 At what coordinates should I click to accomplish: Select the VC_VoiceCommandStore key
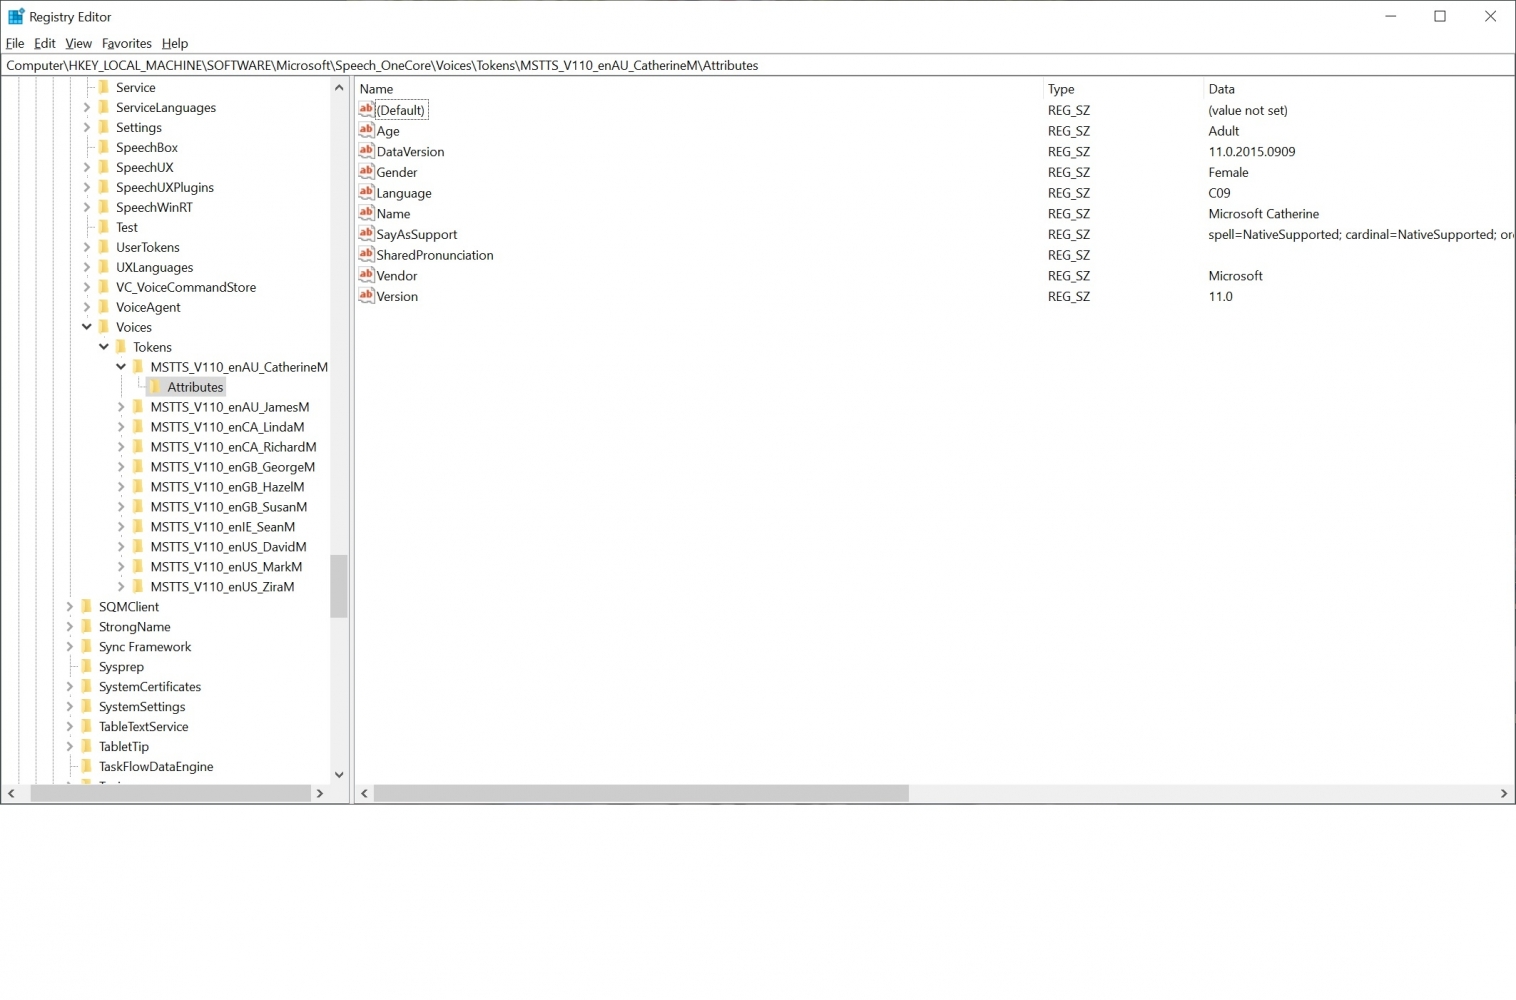186,287
